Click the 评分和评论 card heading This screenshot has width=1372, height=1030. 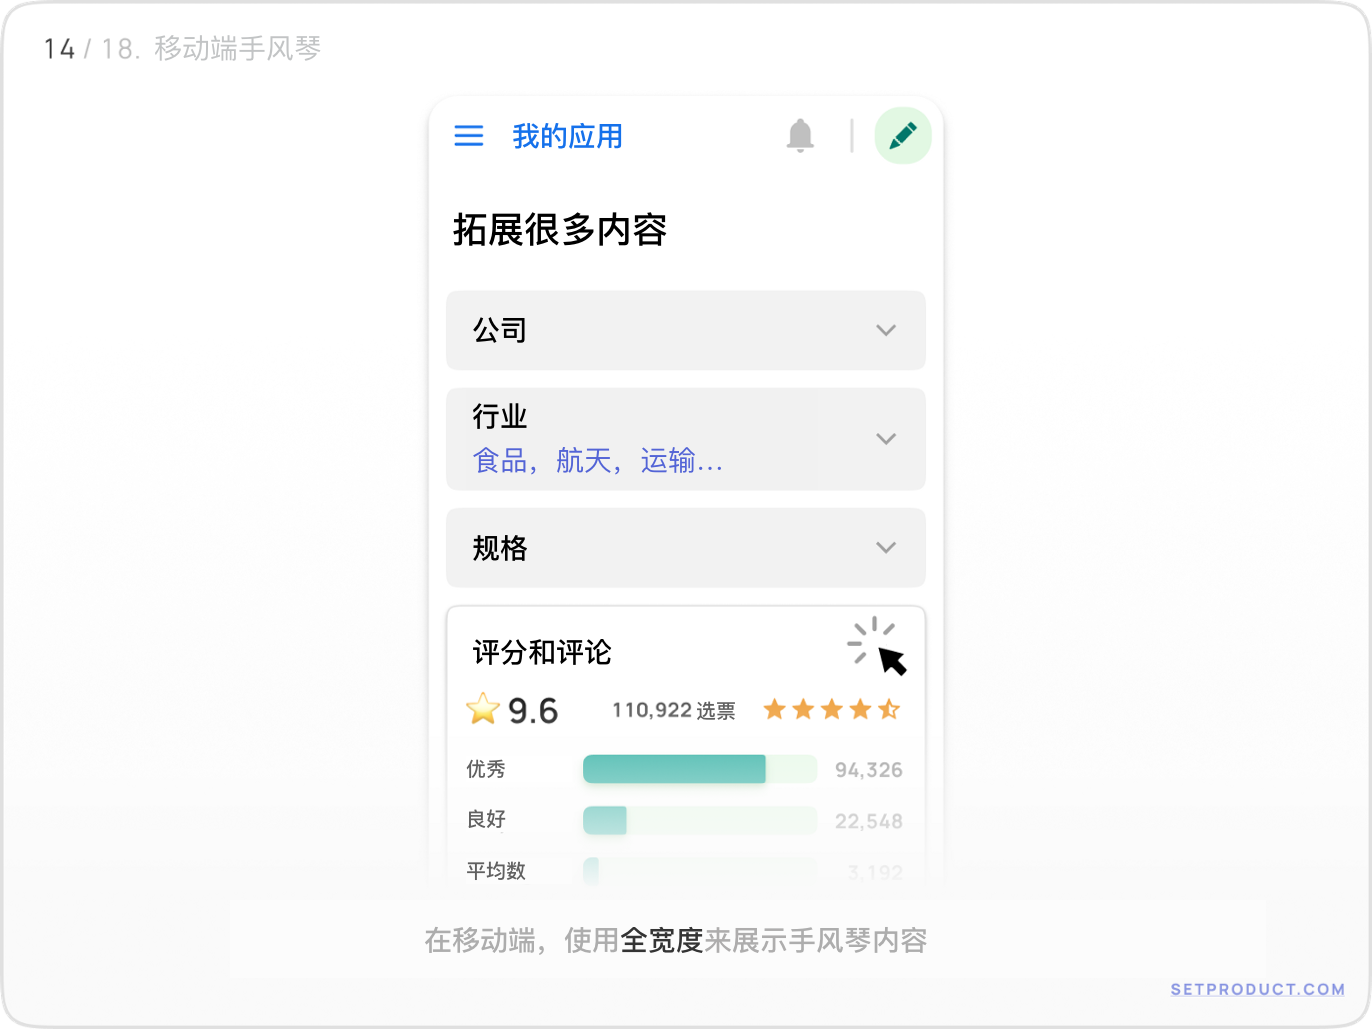(x=542, y=652)
